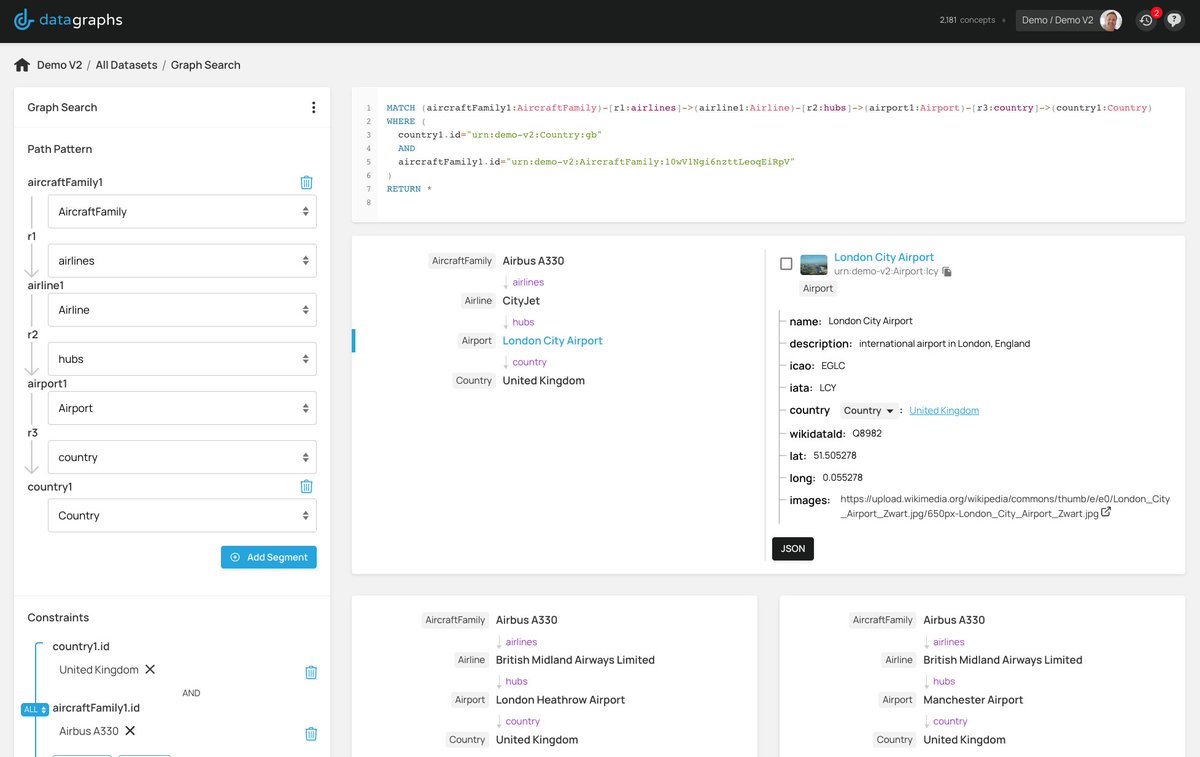1200x757 pixels.
Task: Click London Heathrow Airport result entry
Action: pos(560,700)
